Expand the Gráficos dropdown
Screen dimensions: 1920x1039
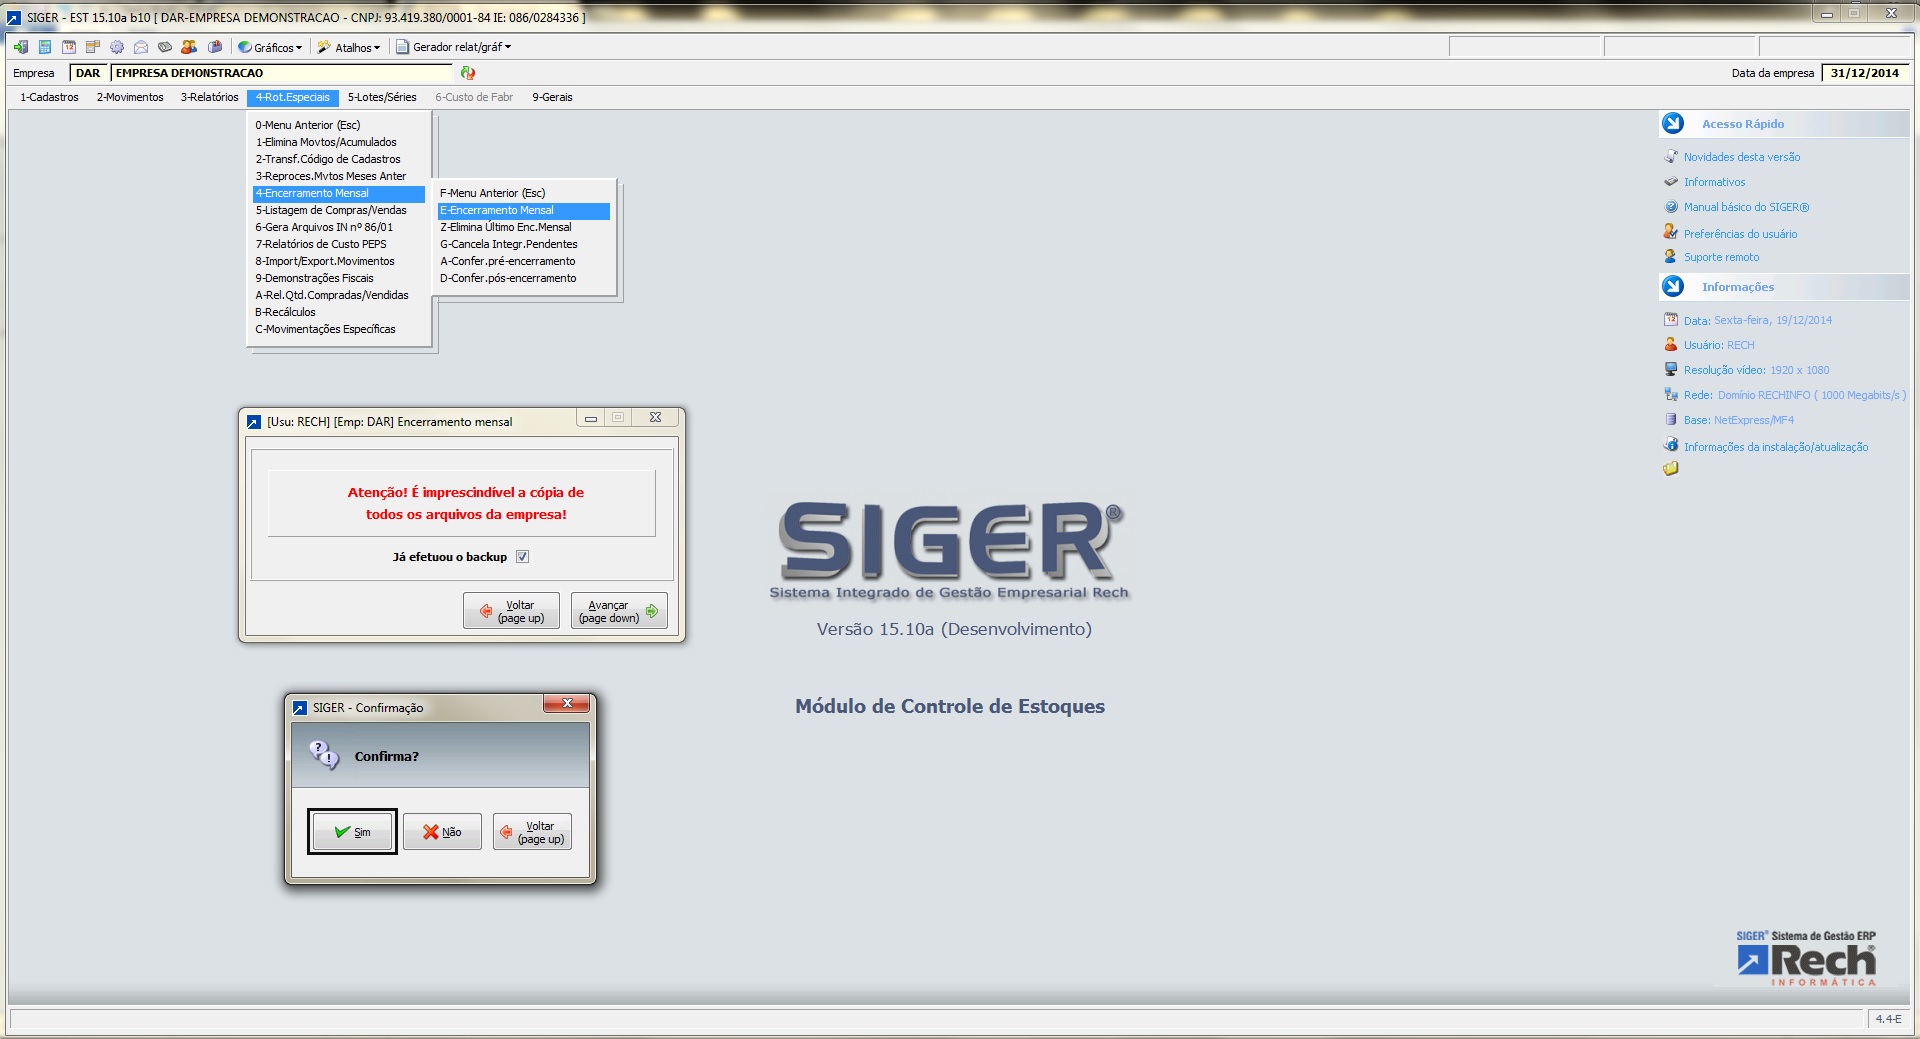pos(270,47)
